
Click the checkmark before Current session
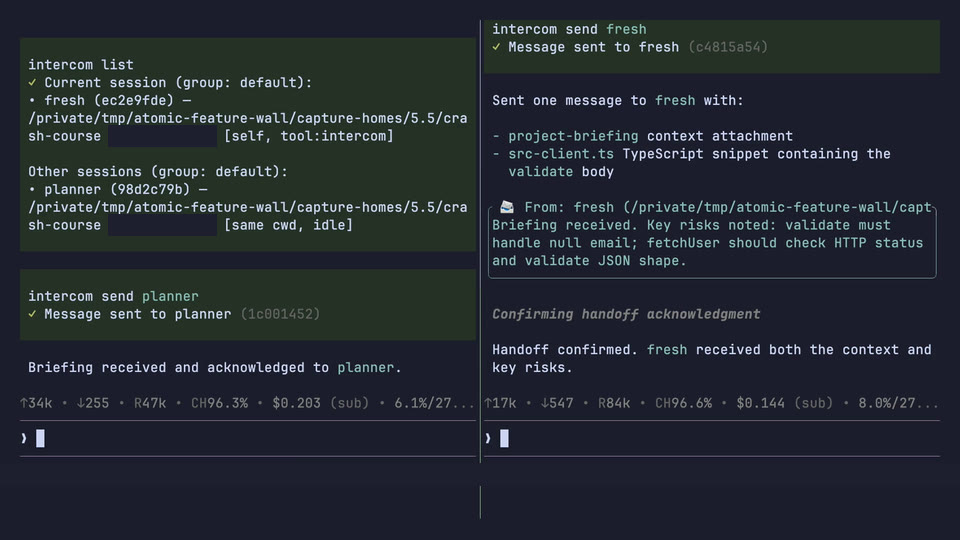coord(32,83)
